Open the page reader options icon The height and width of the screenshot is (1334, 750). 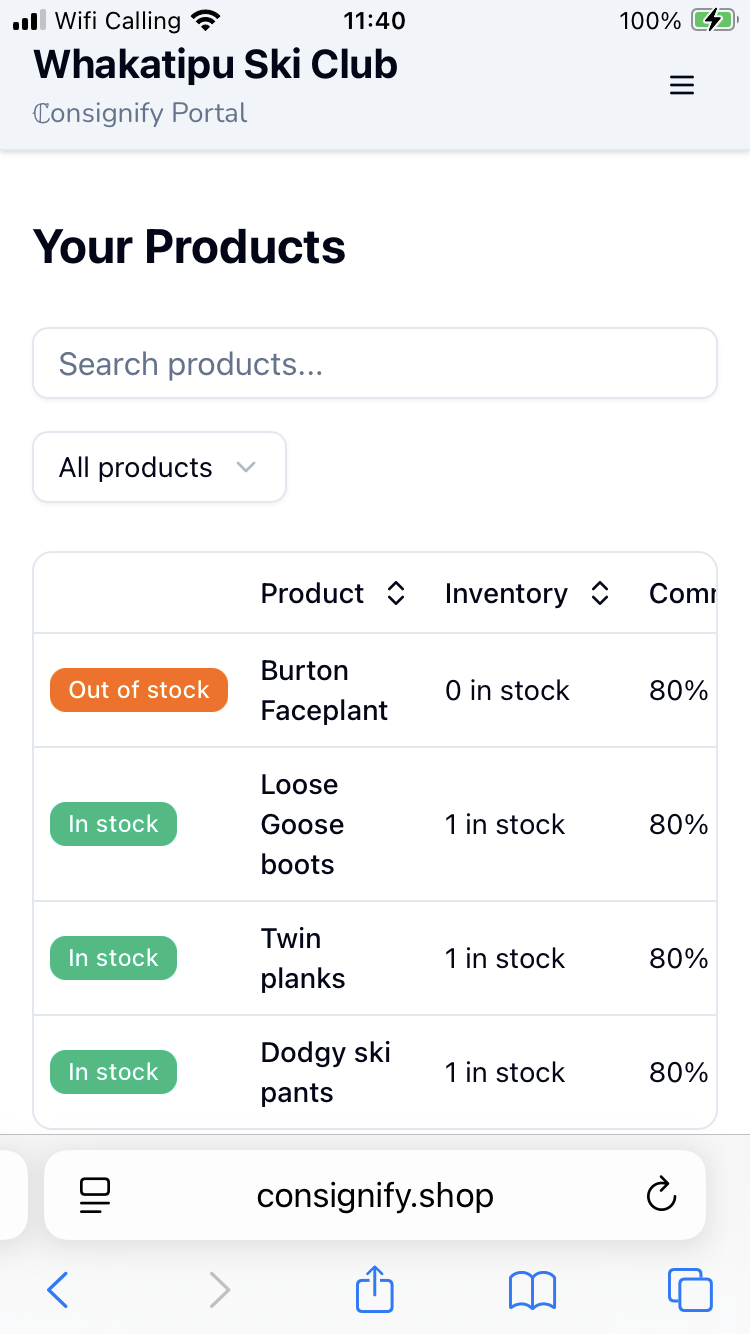[95, 1195]
